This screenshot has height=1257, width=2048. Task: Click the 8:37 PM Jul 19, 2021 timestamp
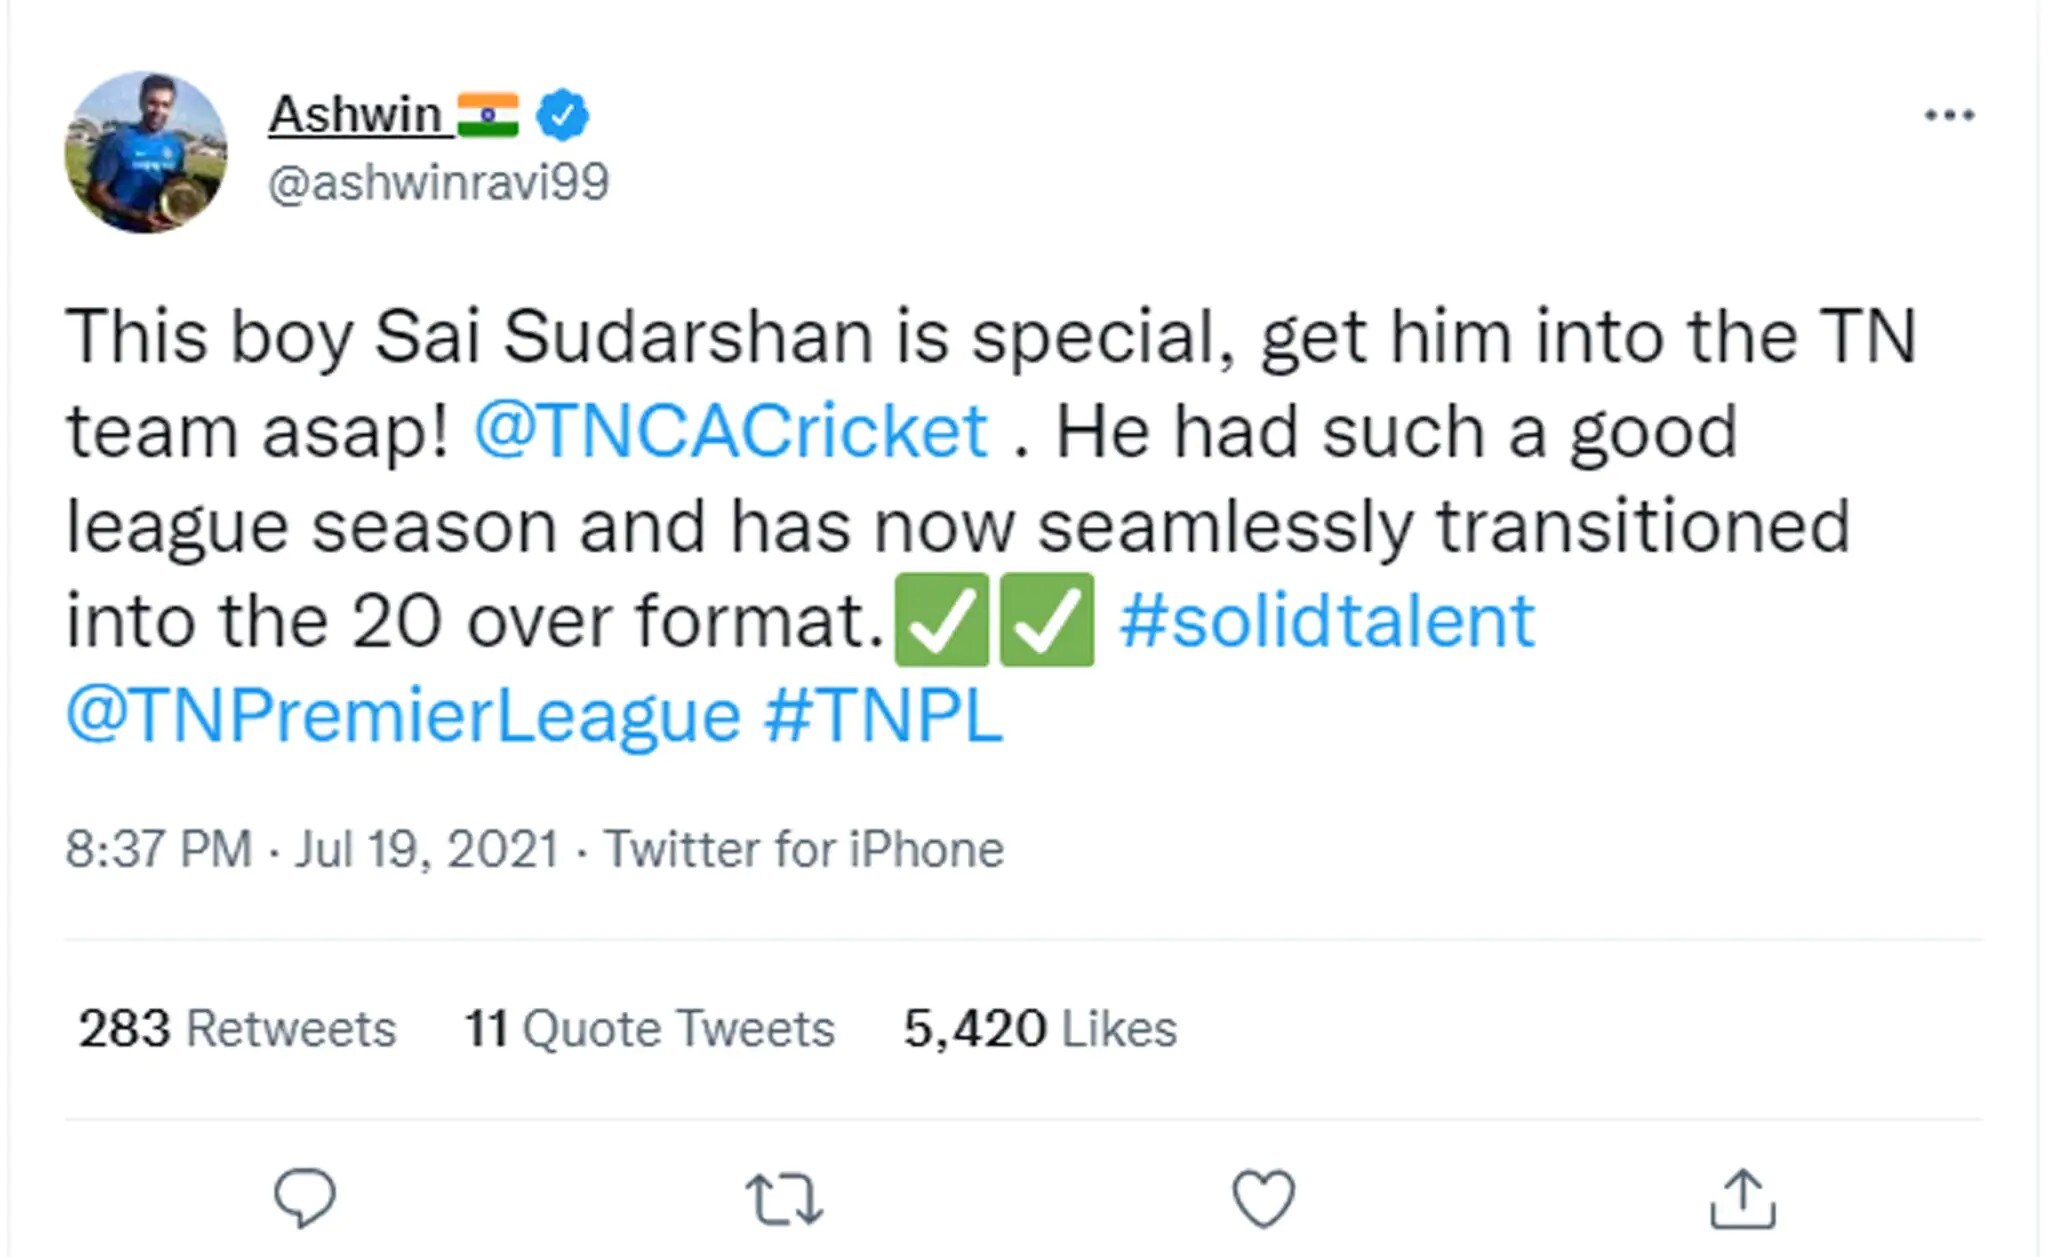311,849
